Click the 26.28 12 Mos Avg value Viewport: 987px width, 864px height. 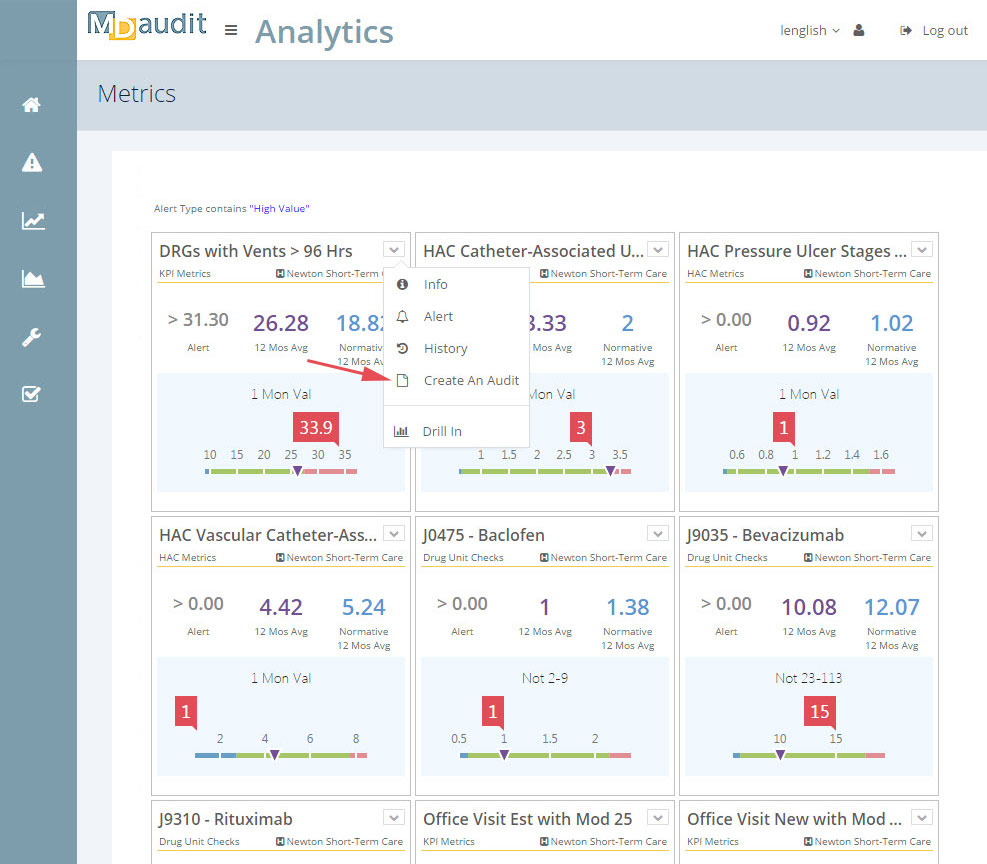(281, 323)
